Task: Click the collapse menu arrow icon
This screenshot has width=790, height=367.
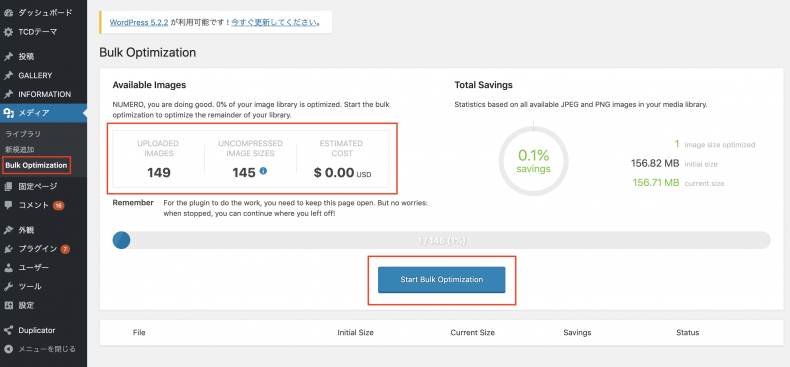Action: pyautogui.click(x=8, y=349)
